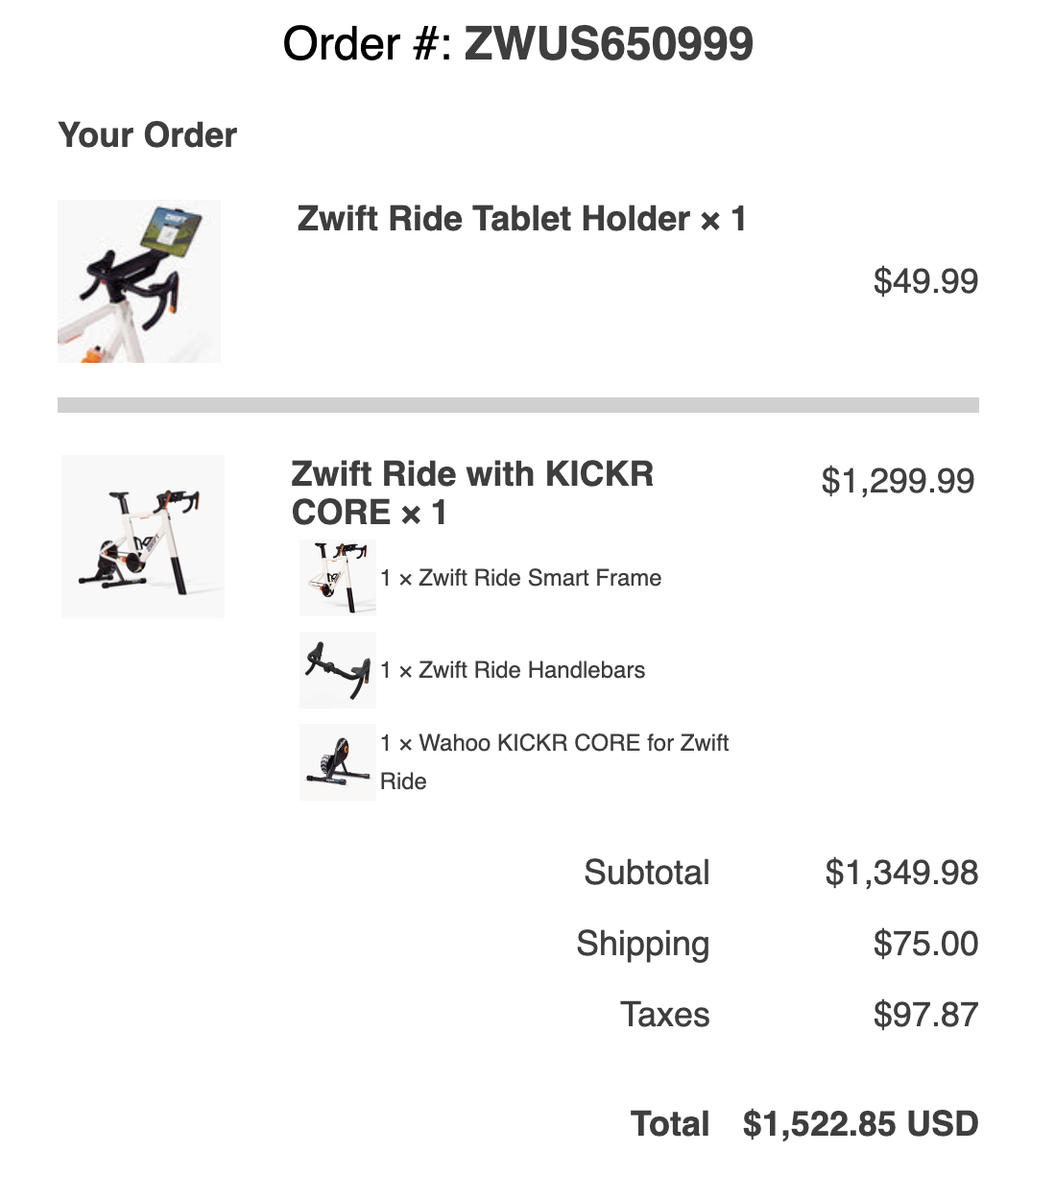
Task: Select the Zwift Ride Handlebars thumbnail
Action: pos(338,670)
